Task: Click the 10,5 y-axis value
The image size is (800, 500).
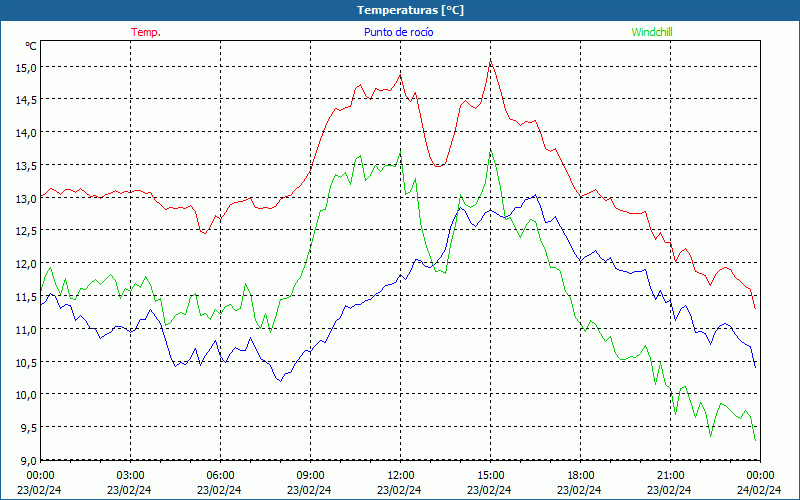Action: tap(26, 362)
